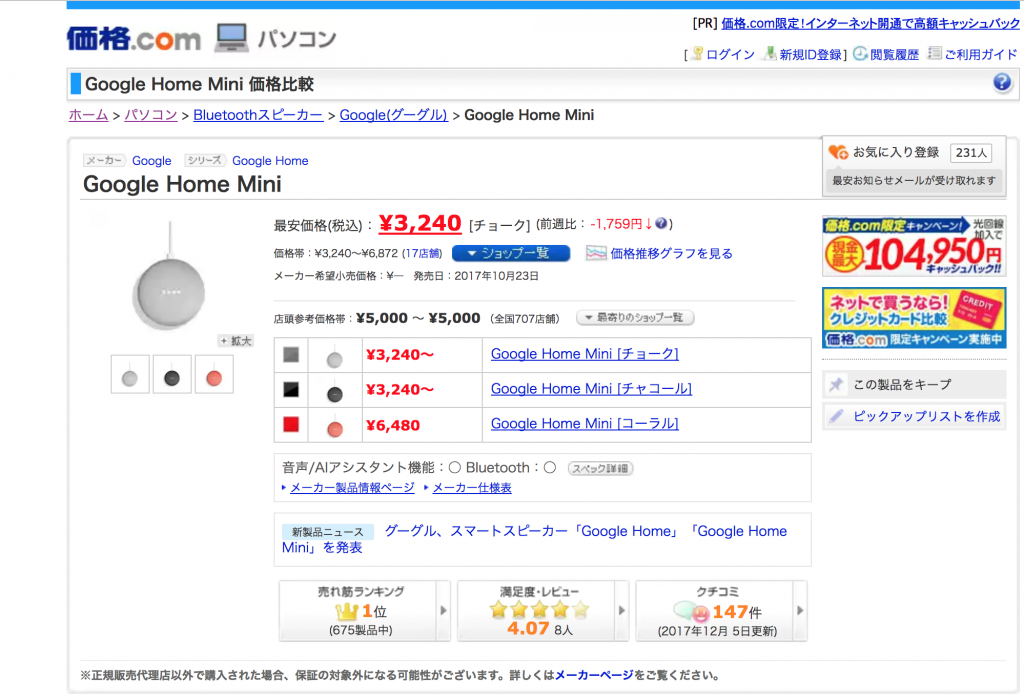Click the blue help question mark icon
The height and width of the screenshot is (698, 1024).
pos(1002,83)
